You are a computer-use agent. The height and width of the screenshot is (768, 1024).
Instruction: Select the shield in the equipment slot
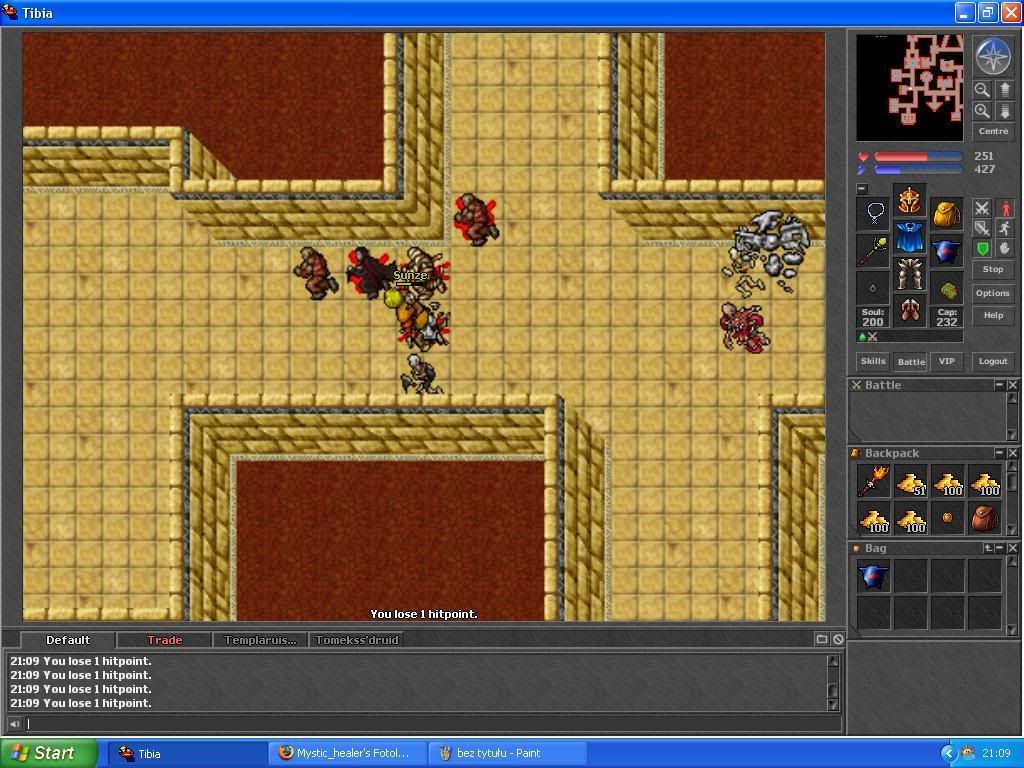[946, 251]
